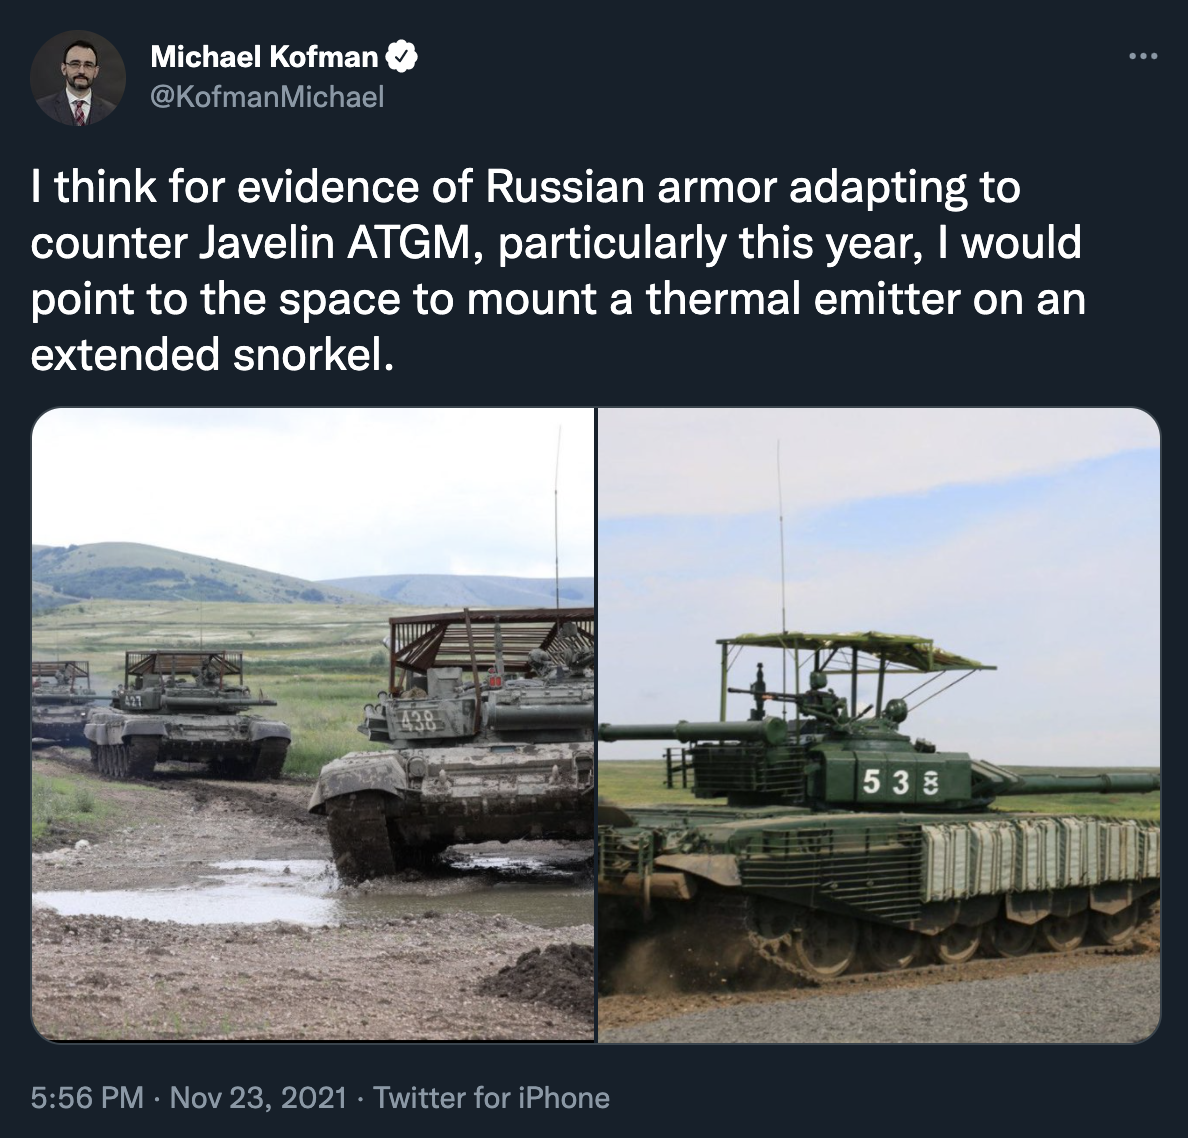Open the left photo of muddy tanks

(x=313, y=724)
